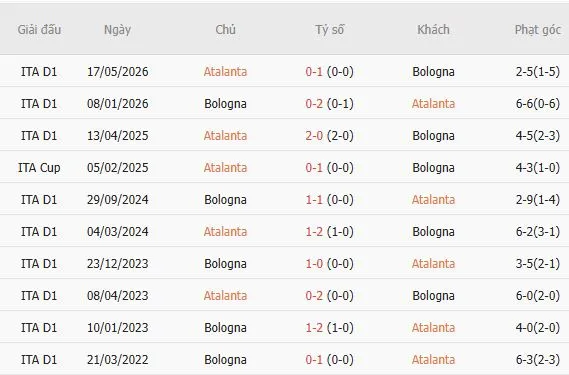Open Atalanta link in 17/05/2026 row

225,72
